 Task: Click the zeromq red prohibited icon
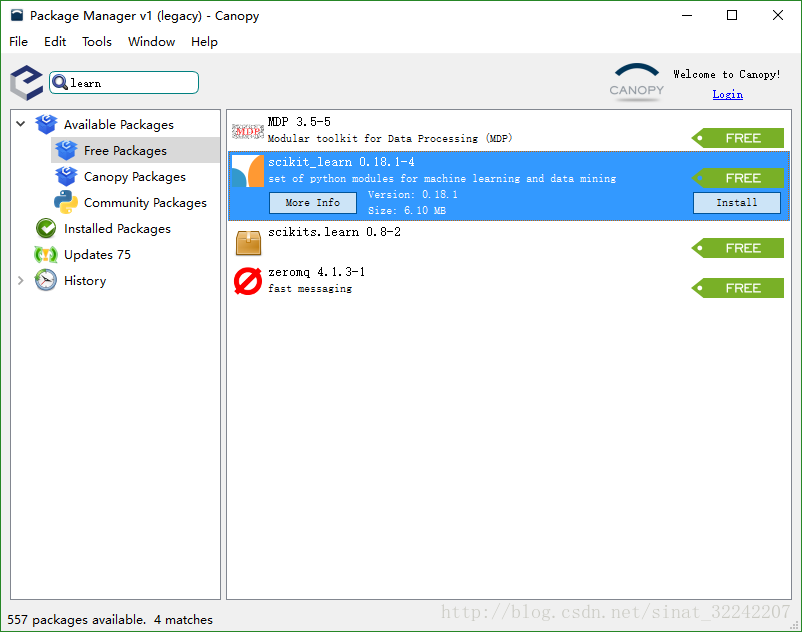coord(248,281)
